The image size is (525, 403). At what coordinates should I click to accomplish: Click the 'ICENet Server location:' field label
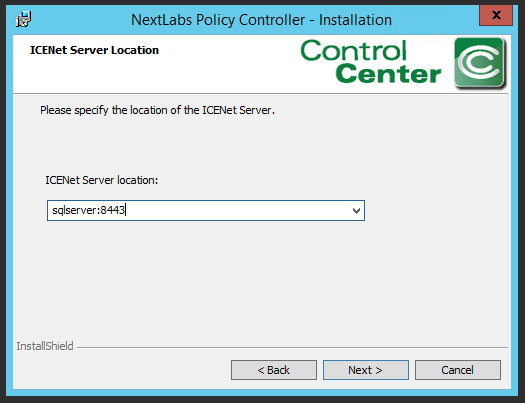tap(101, 180)
